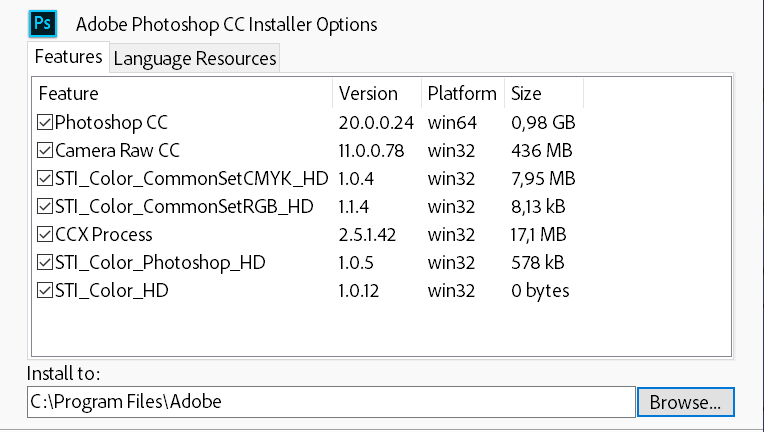
Task: Sort by the Platform column header
Action: [463, 94]
